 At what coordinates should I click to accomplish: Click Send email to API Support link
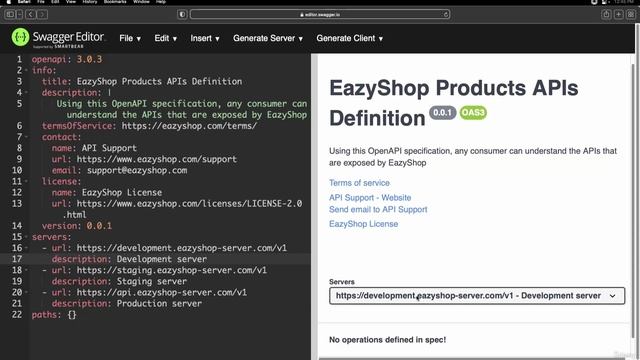(378, 209)
